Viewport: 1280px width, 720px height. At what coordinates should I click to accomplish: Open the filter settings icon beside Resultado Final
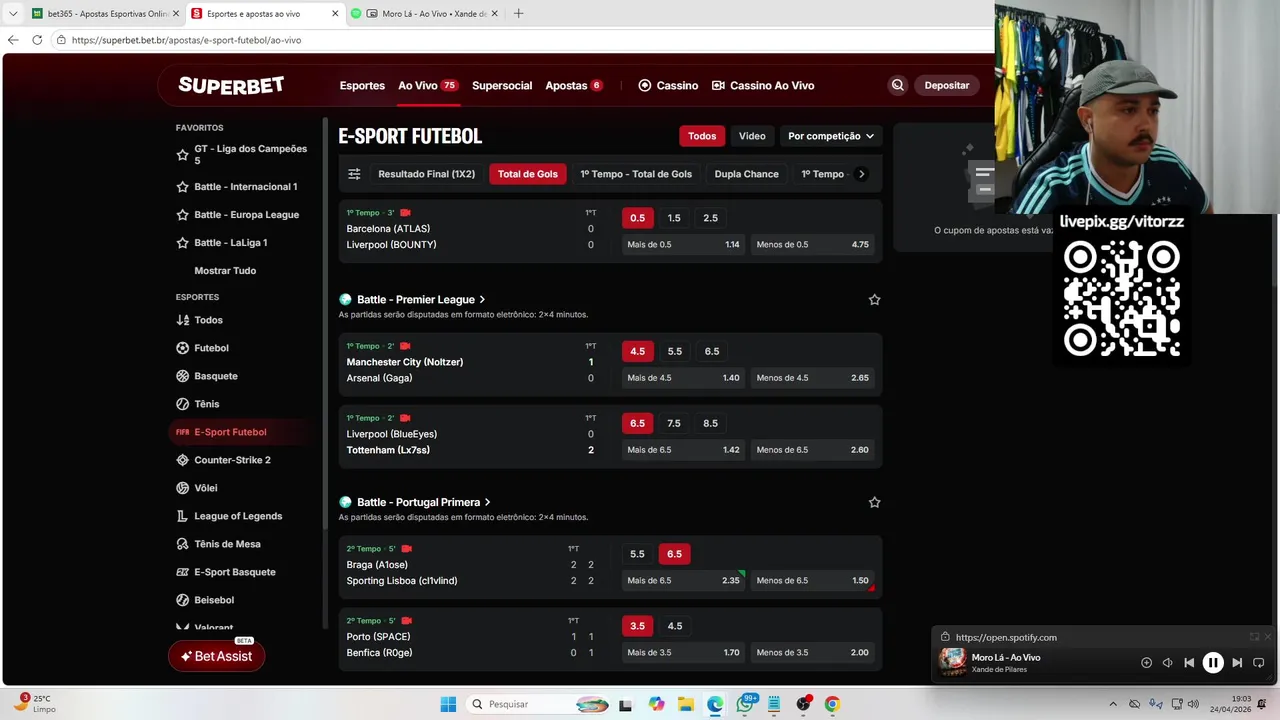tap(354, 174)
